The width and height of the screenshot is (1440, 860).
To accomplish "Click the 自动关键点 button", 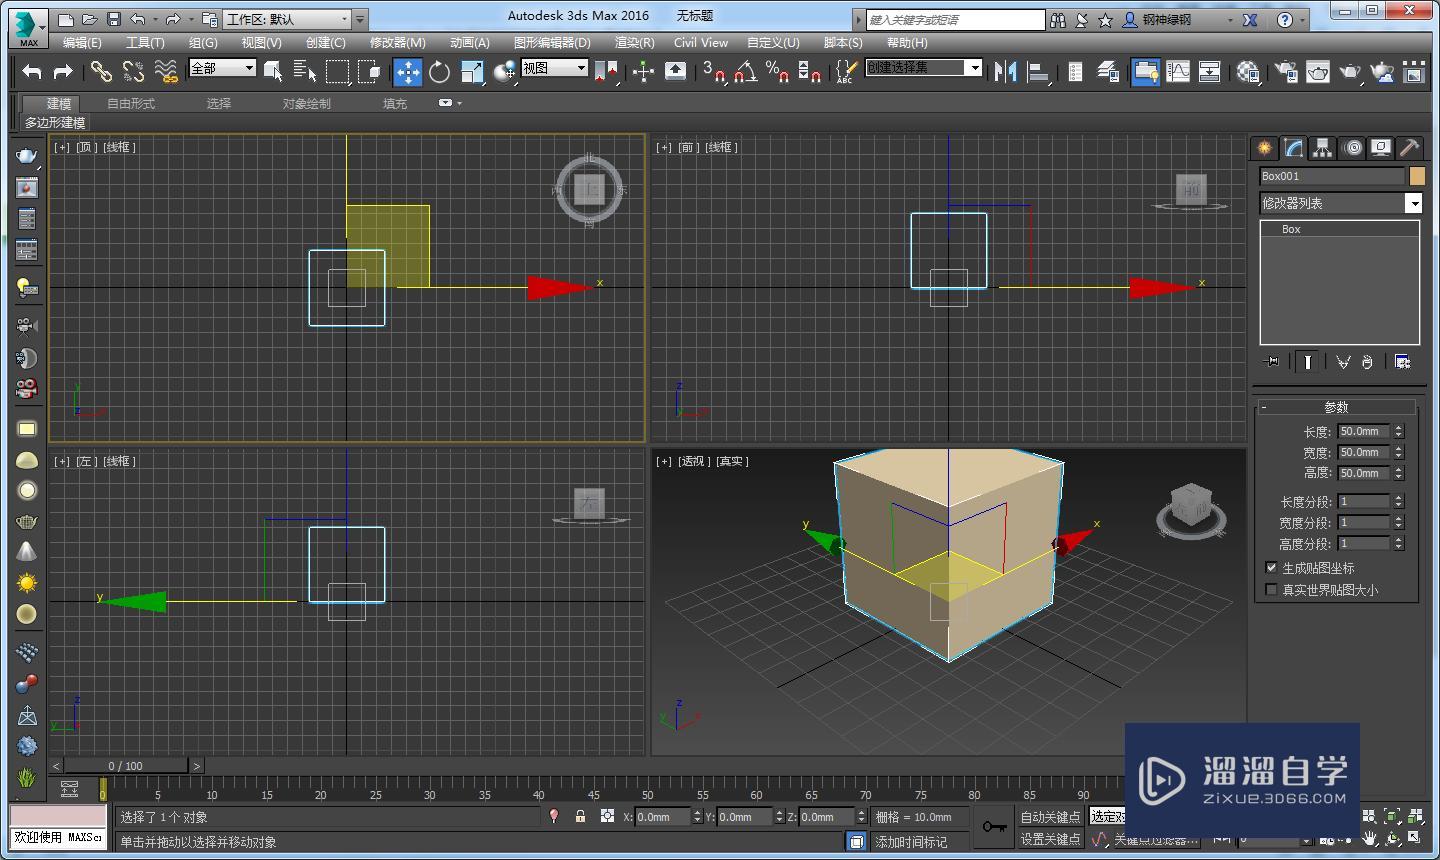I will click(x=1049, y=817).
